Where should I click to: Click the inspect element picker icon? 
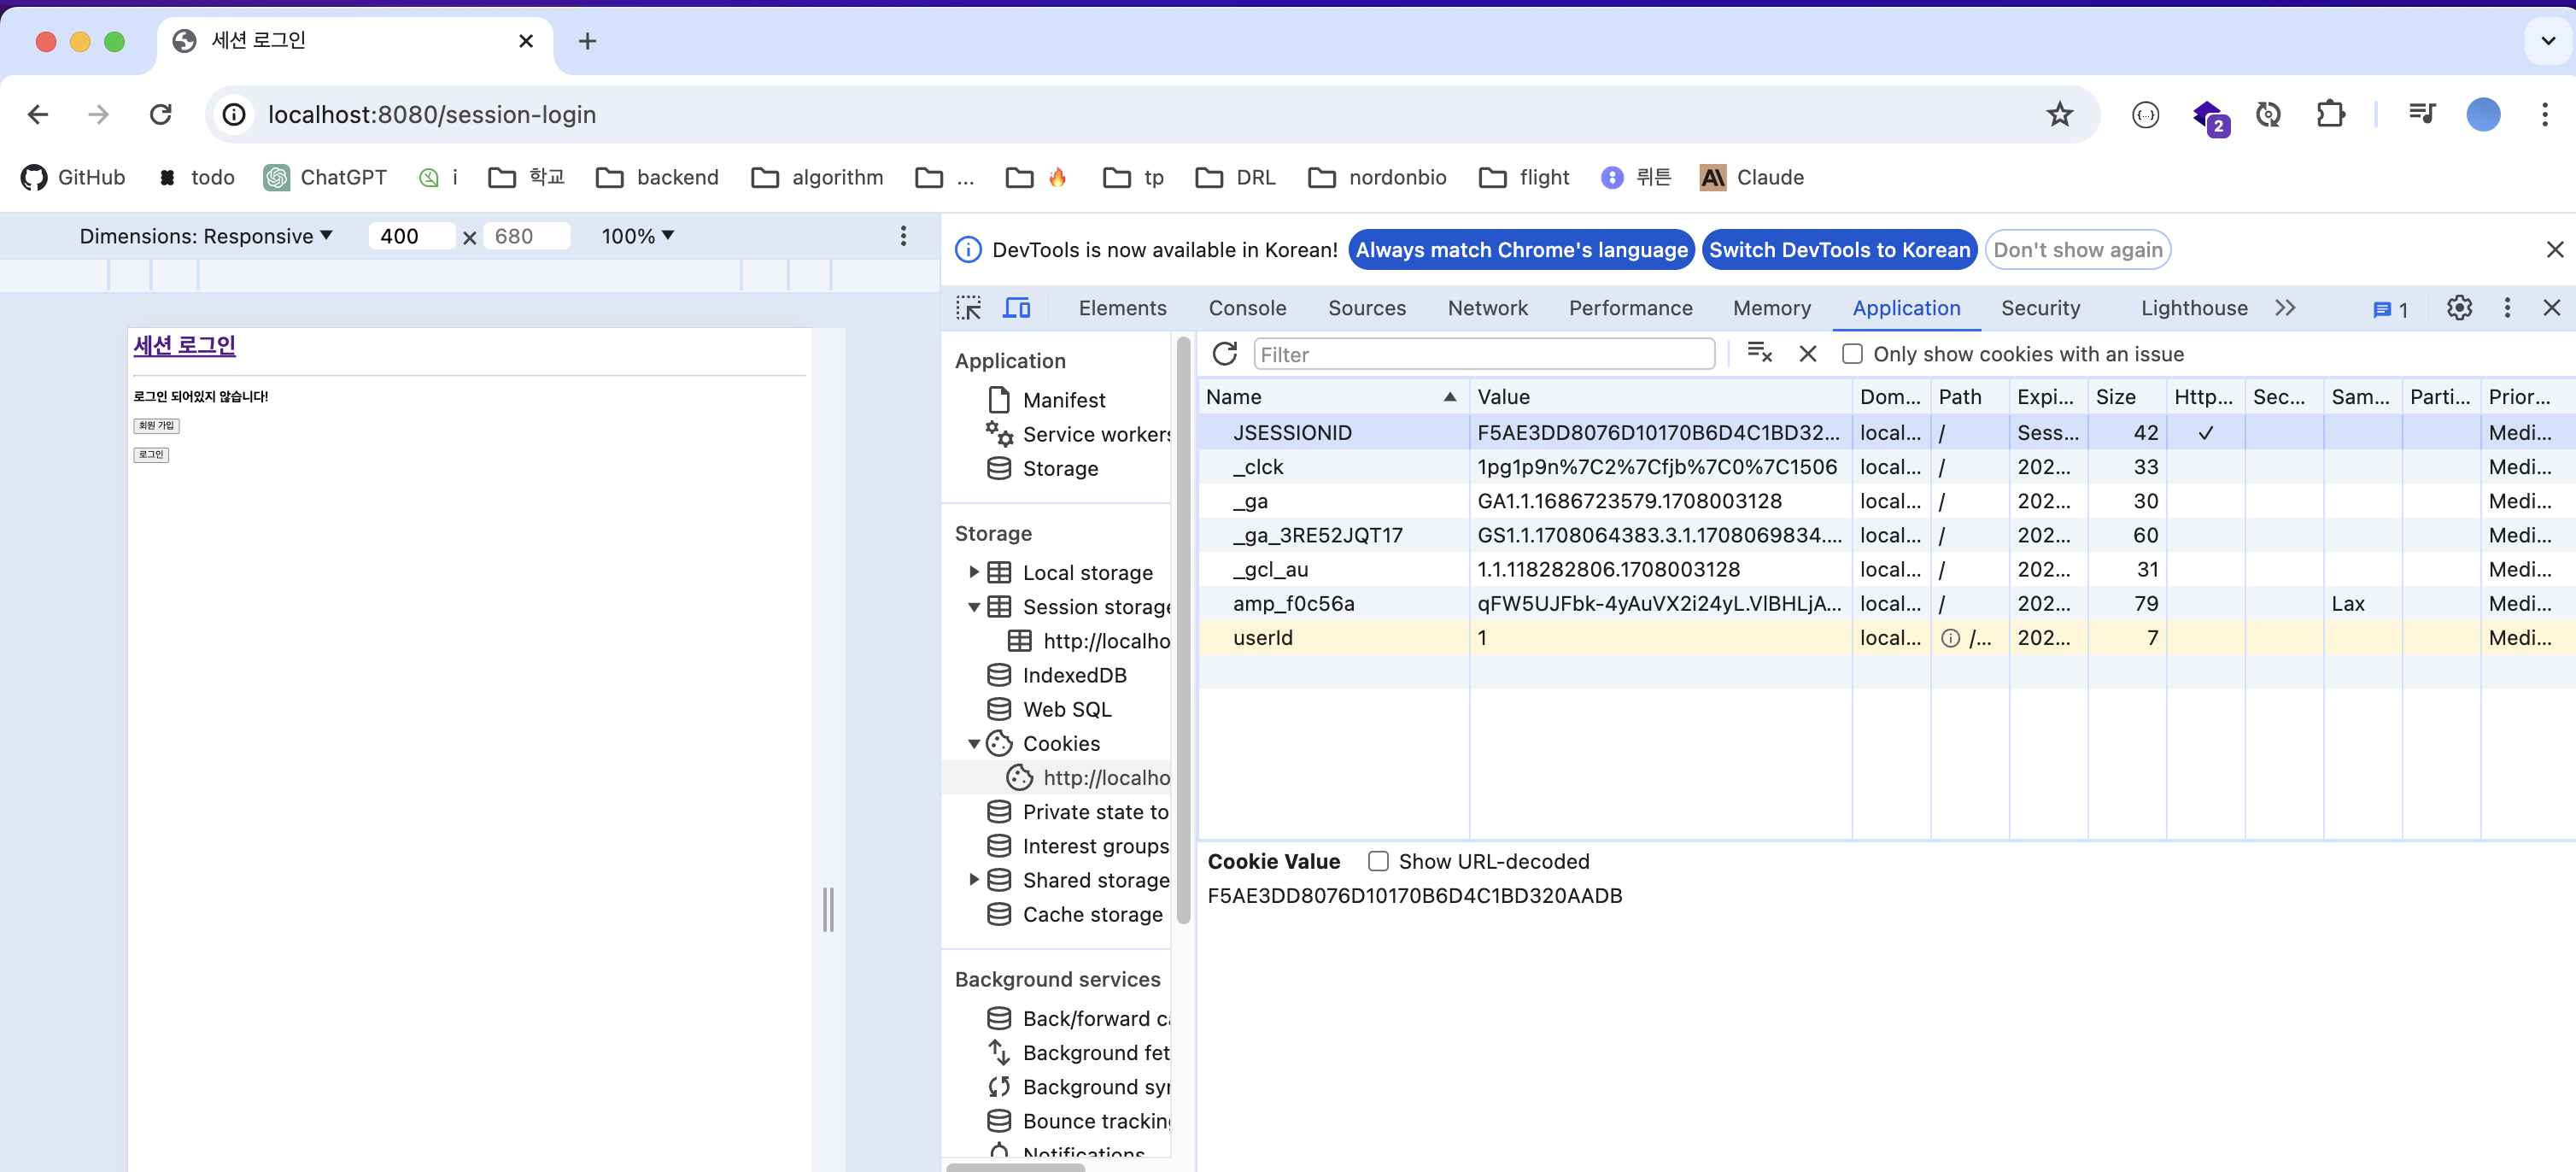pyautogui.click(x=968, y=308)
